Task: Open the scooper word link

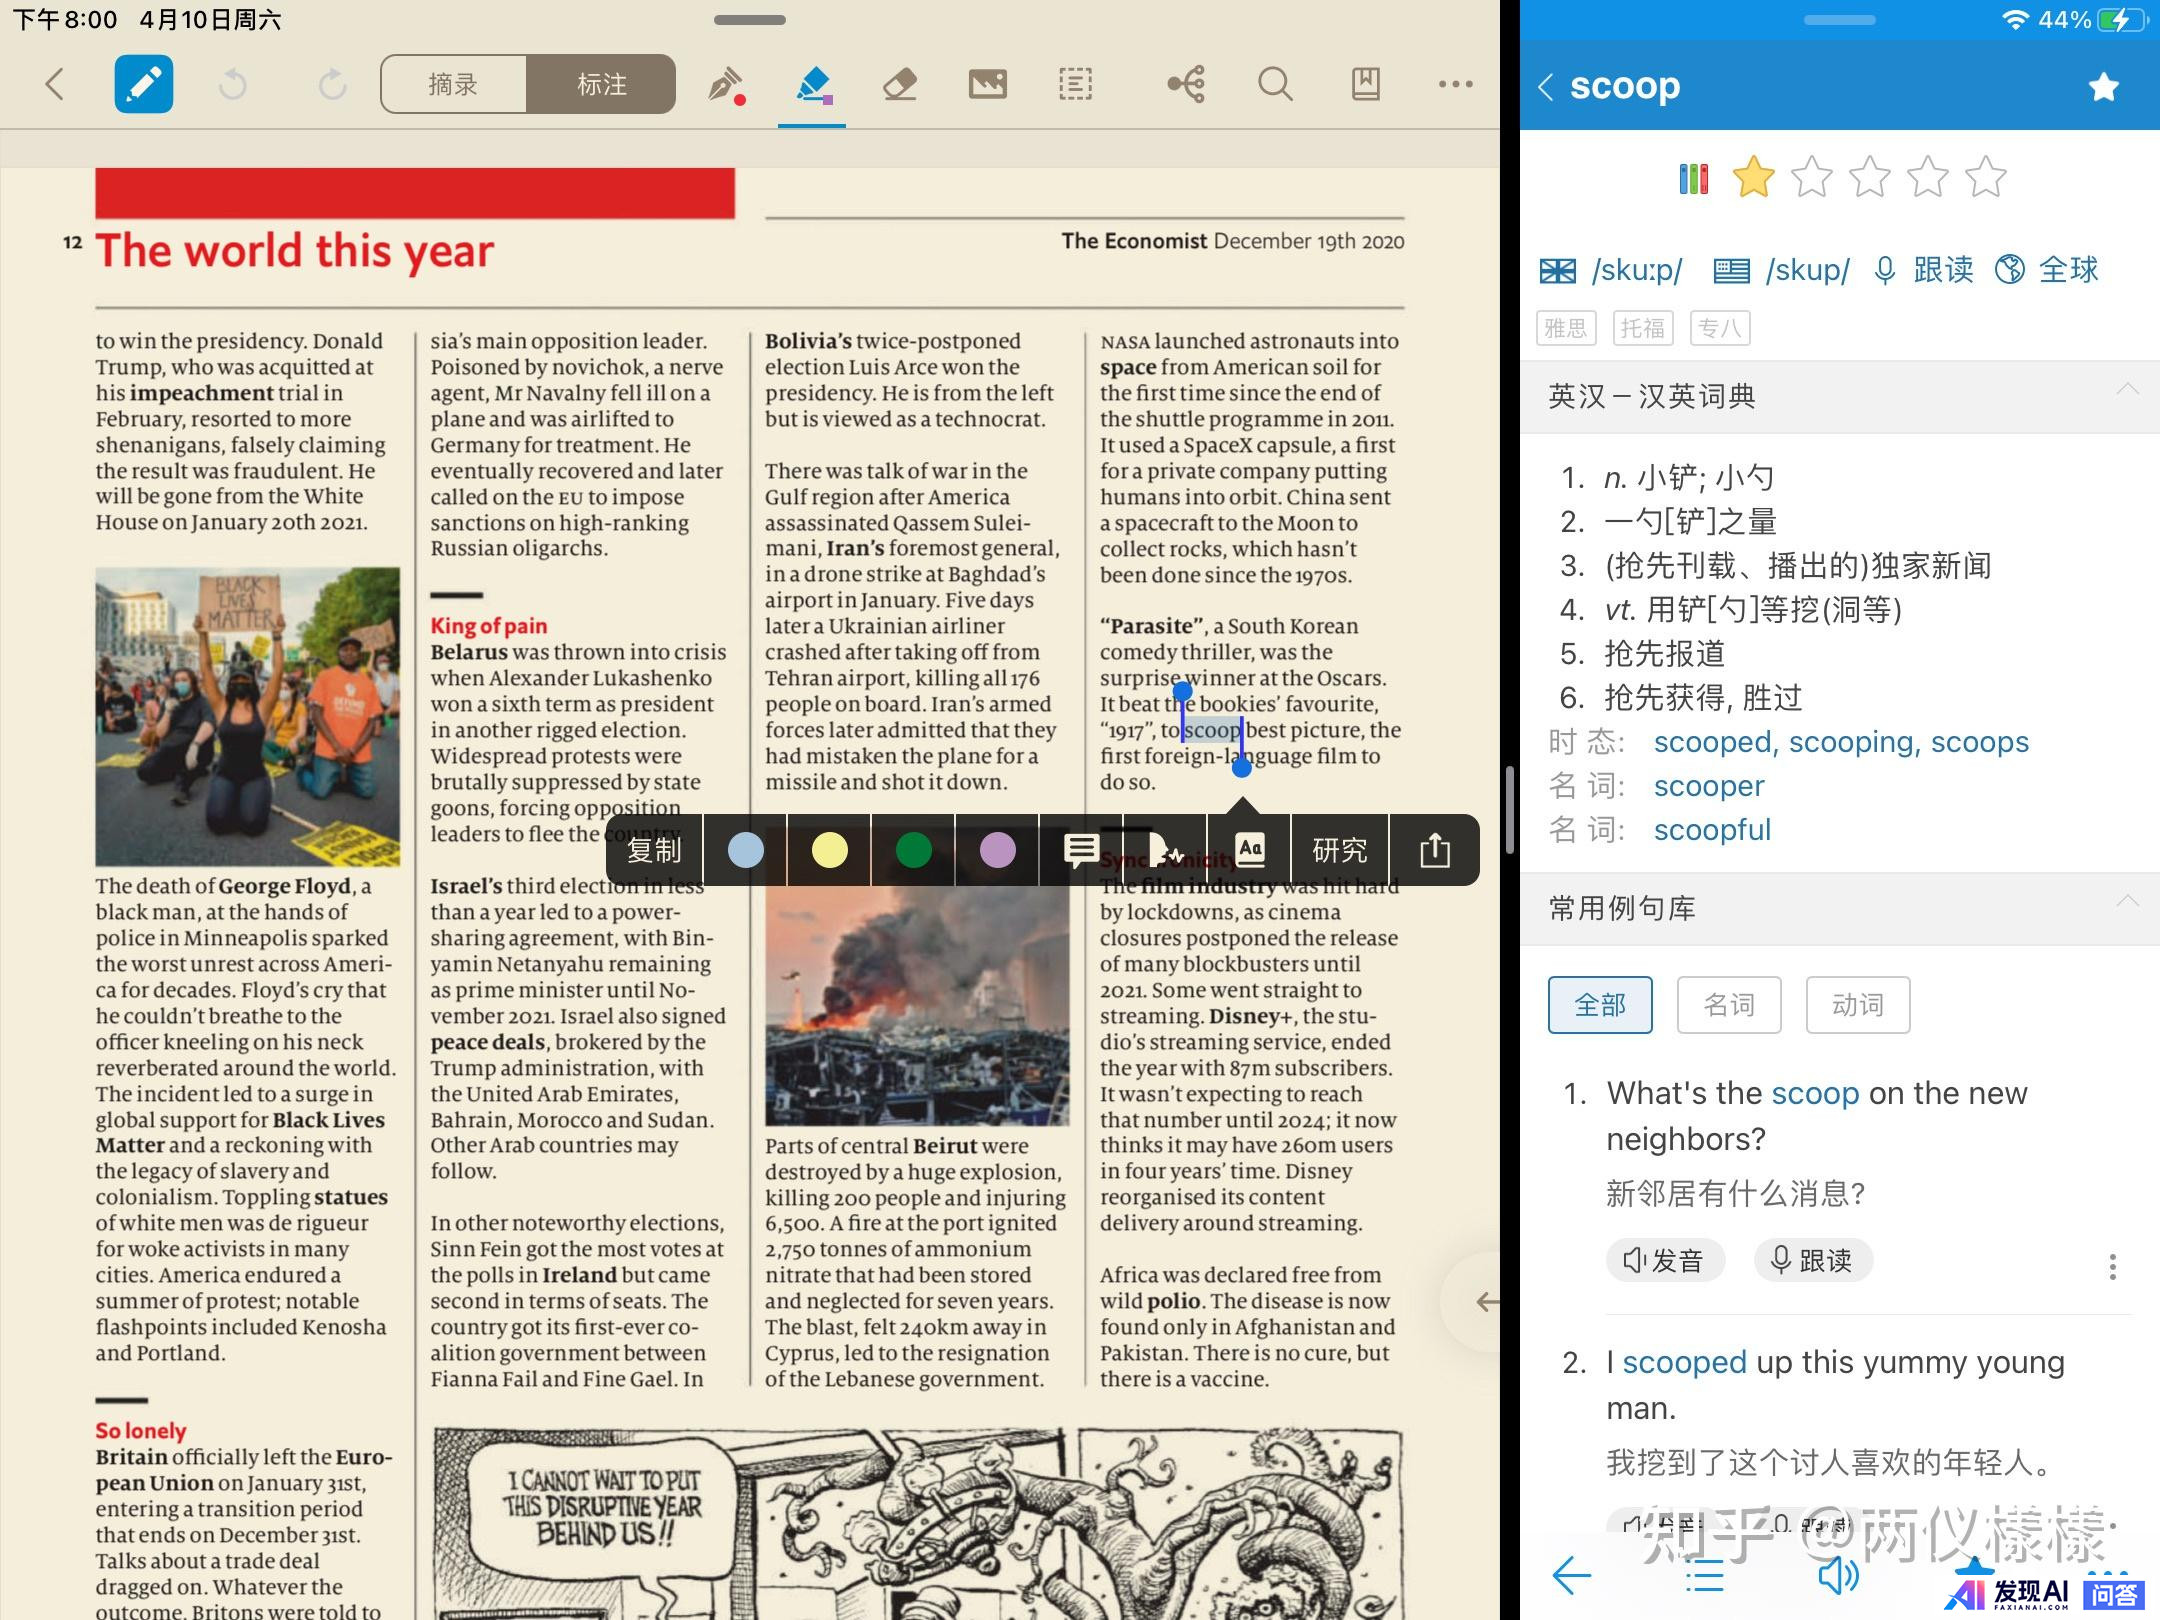Action: [x=1709, y=786]
